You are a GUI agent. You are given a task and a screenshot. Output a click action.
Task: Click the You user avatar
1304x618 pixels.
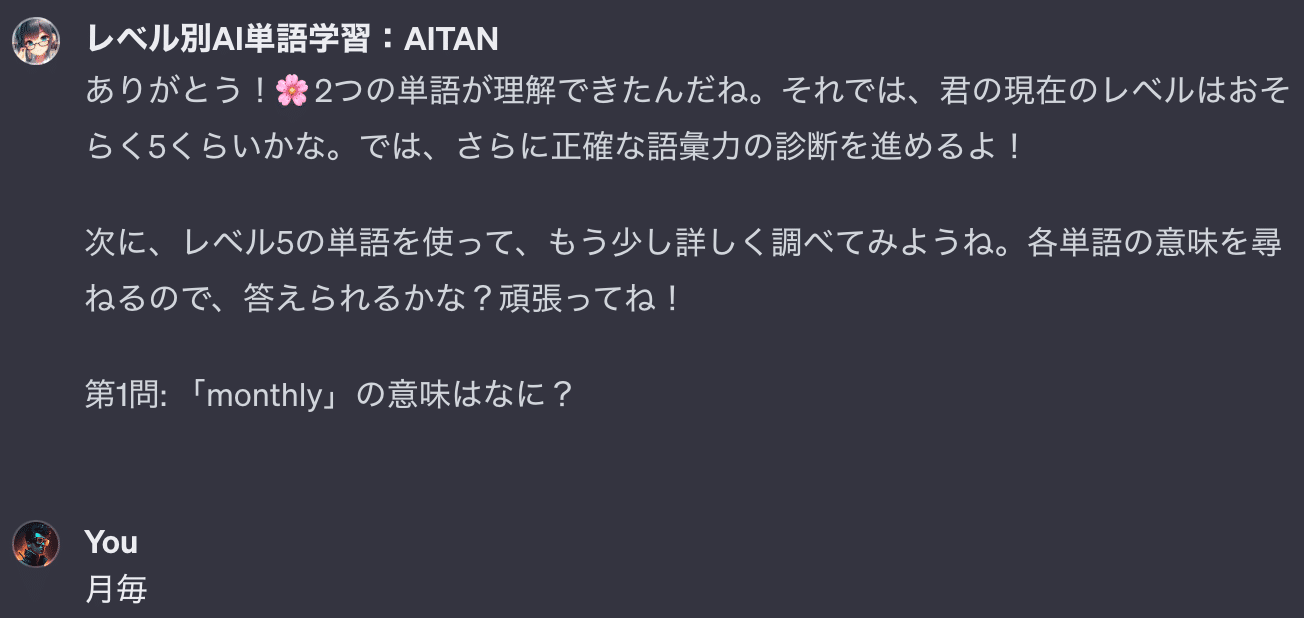pos(36,544)
